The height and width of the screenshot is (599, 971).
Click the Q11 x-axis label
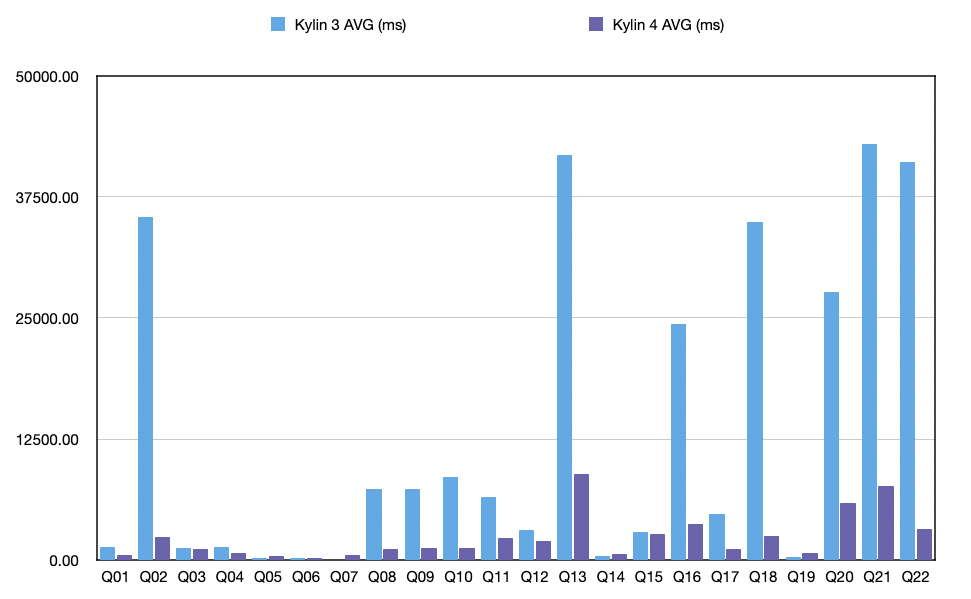(496, 577)
